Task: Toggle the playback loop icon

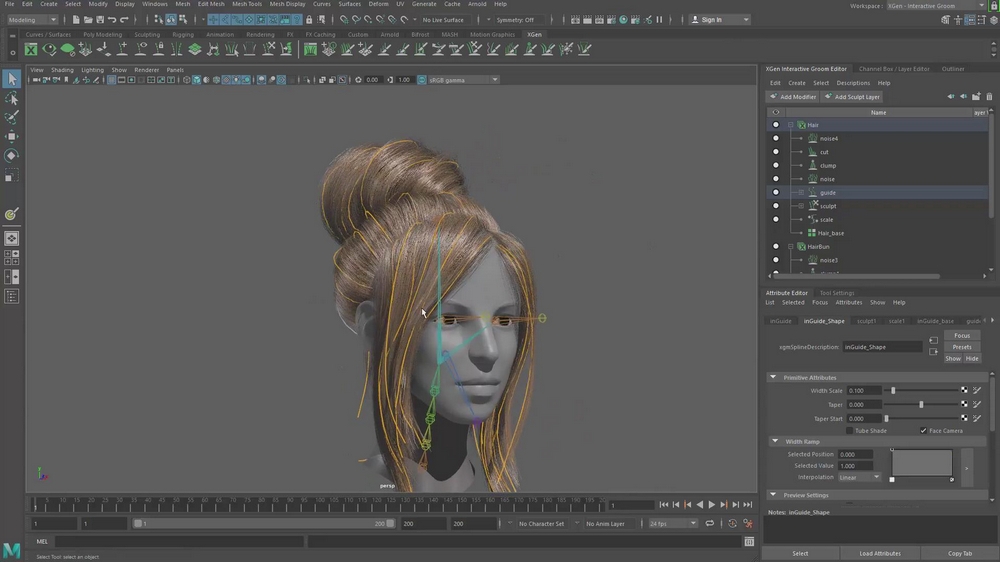Action: (x=709, y=524)
